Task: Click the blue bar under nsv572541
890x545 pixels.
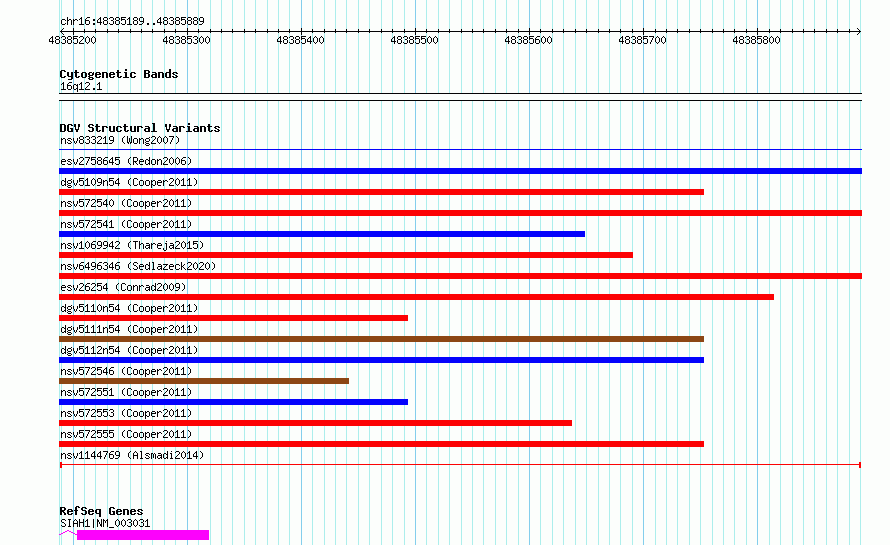Action: pyautogui.click(x=322, y=234)
